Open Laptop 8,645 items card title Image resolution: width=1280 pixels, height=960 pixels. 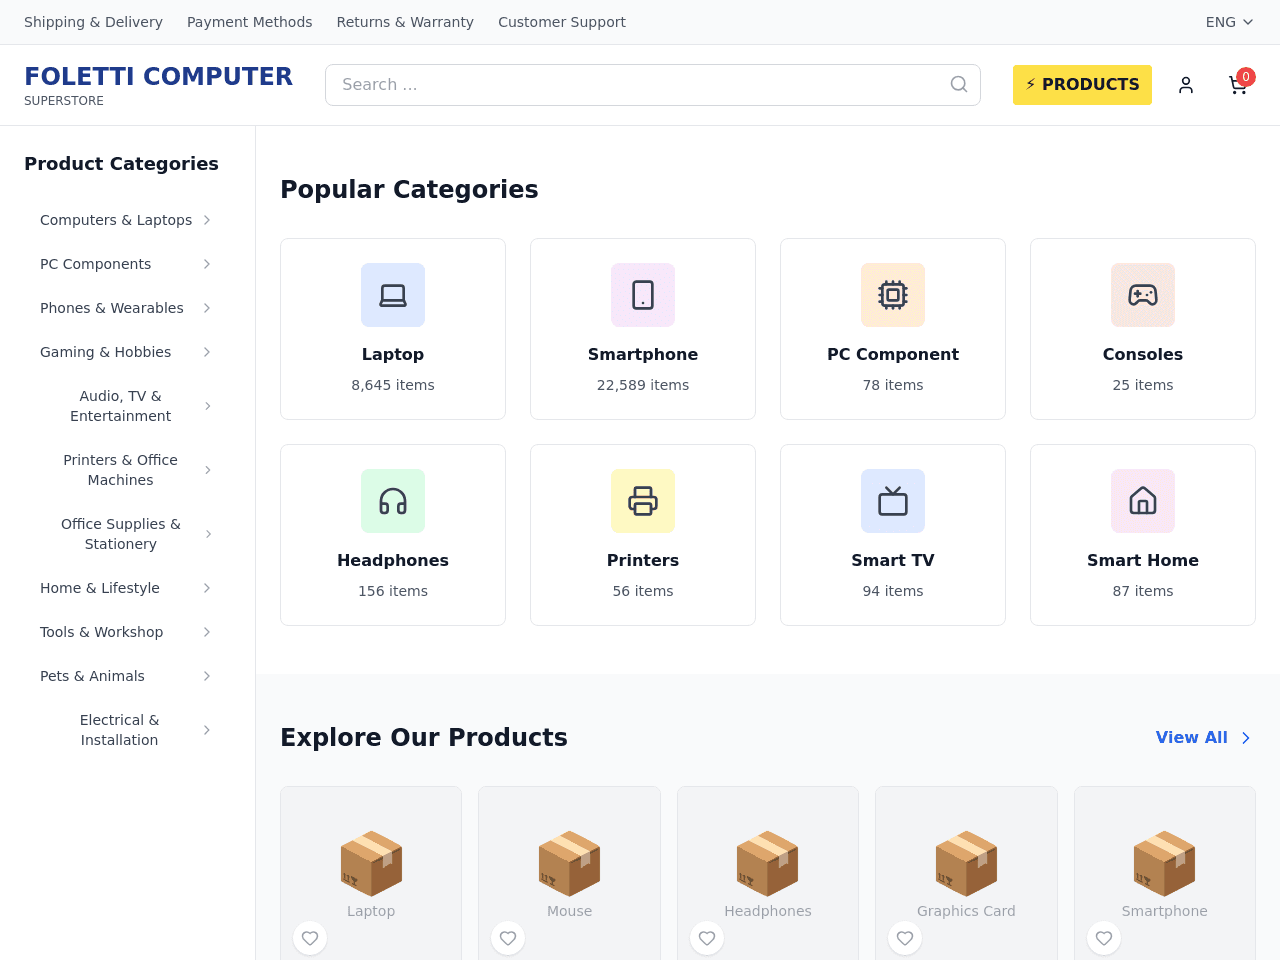pos(393,354)
